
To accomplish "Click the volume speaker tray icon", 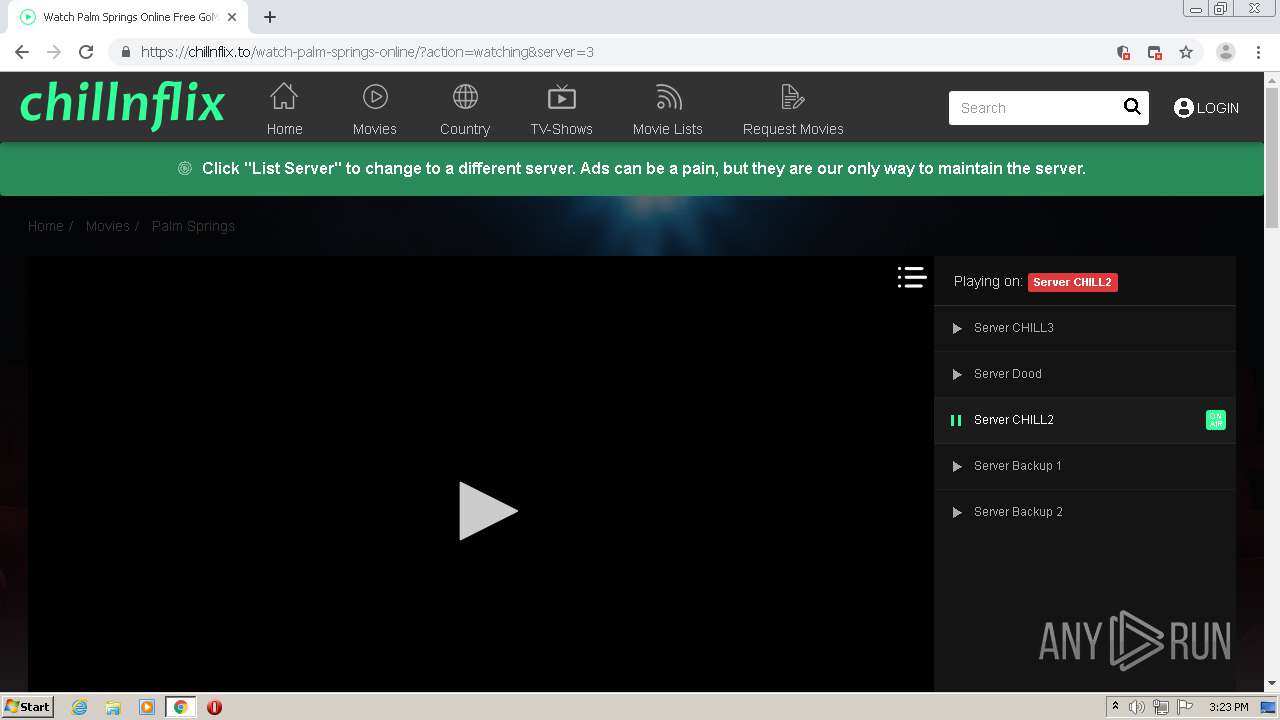I will coord(1137,707).
